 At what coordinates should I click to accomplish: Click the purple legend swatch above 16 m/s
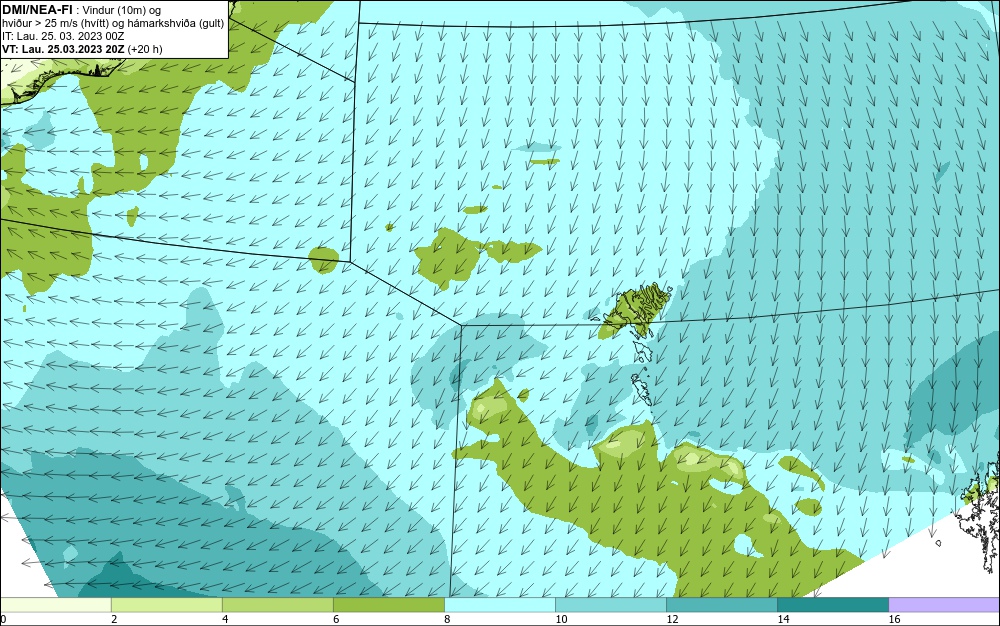pos(945,605)
